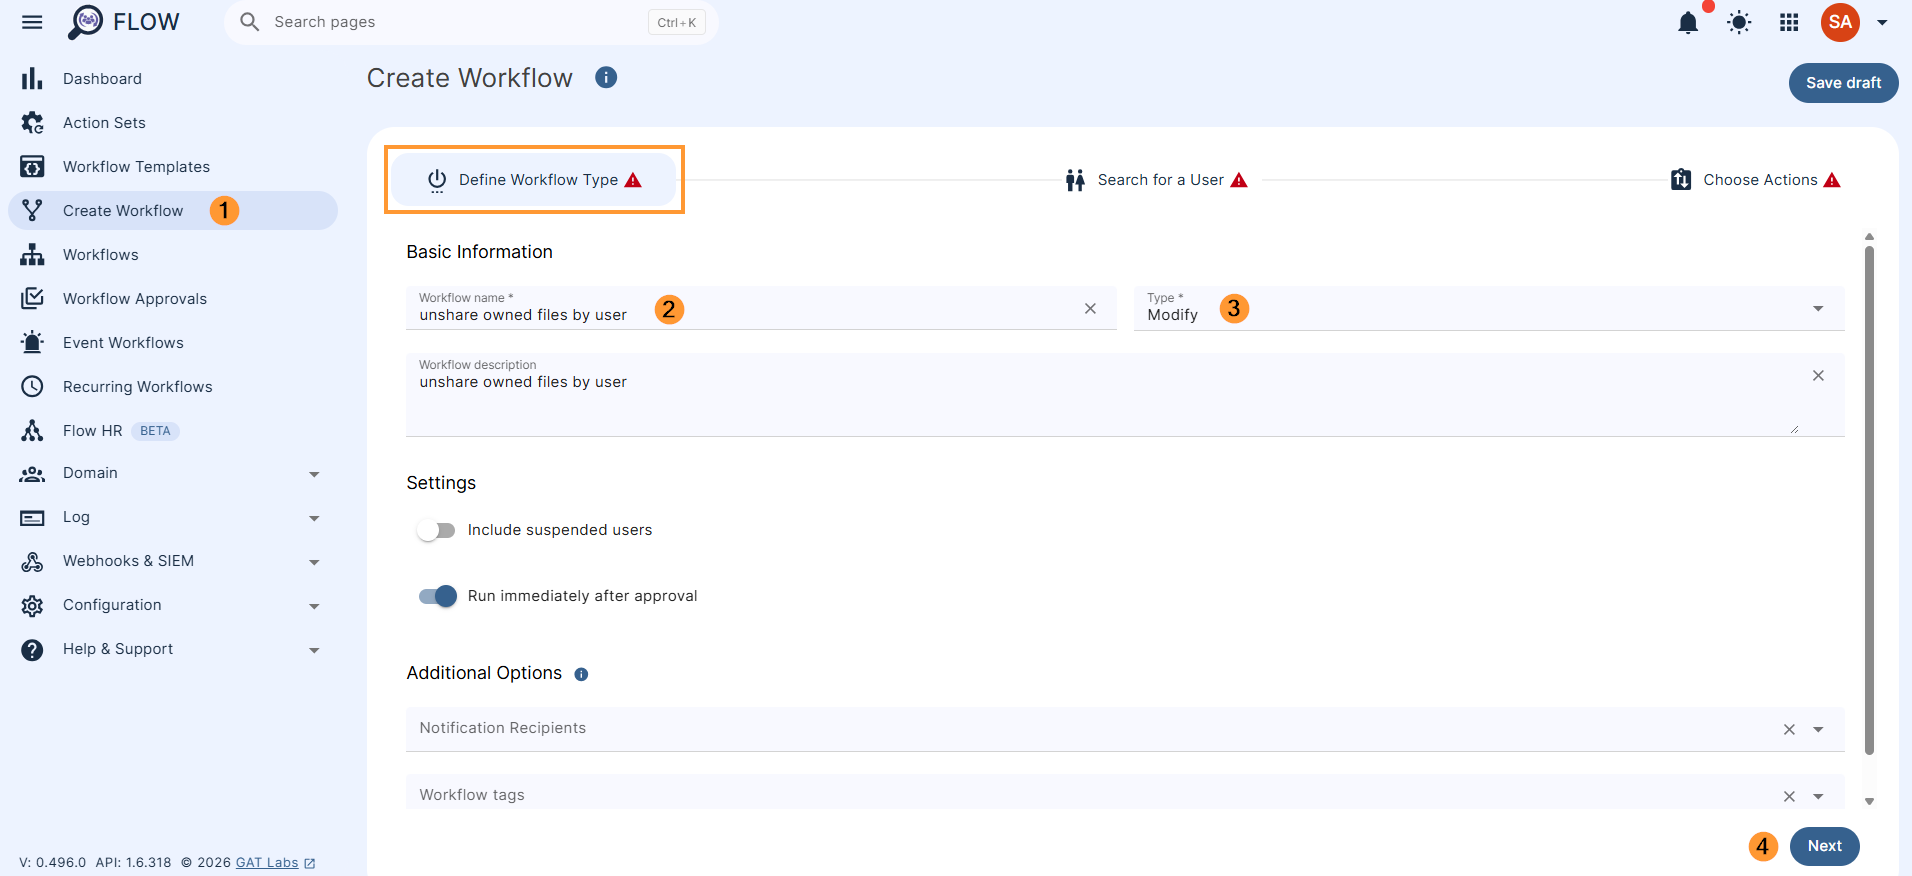The height and width of the screenshot is (876, 1912).
Task: Click info icon beside Additional Options
Action: (x=581, y=674)
